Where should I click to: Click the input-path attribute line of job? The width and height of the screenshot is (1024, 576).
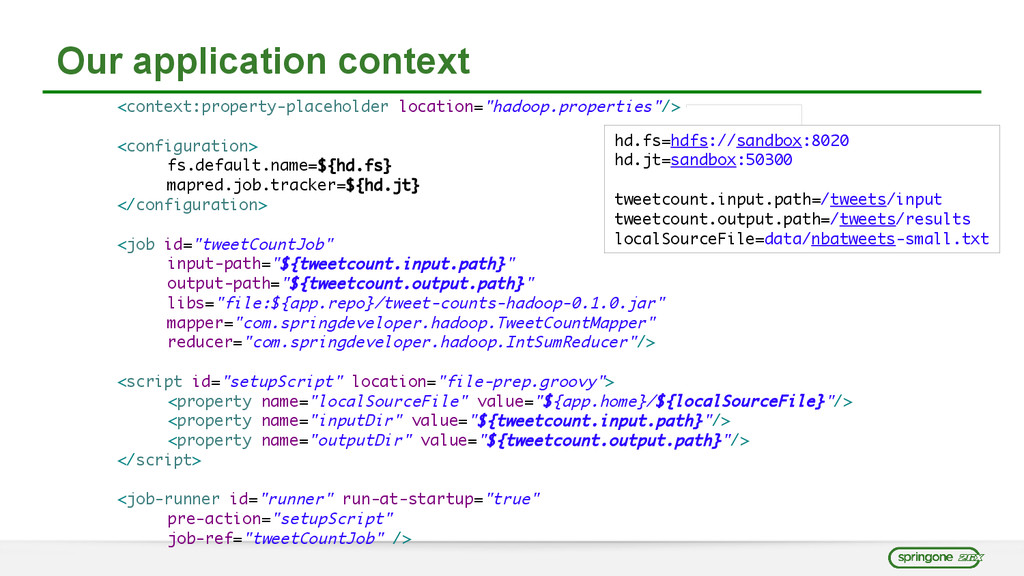(341, 264)
